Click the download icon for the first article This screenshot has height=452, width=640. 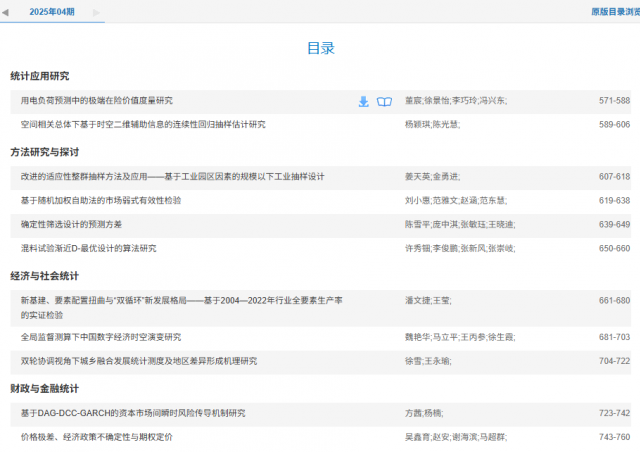pos(364,101)
